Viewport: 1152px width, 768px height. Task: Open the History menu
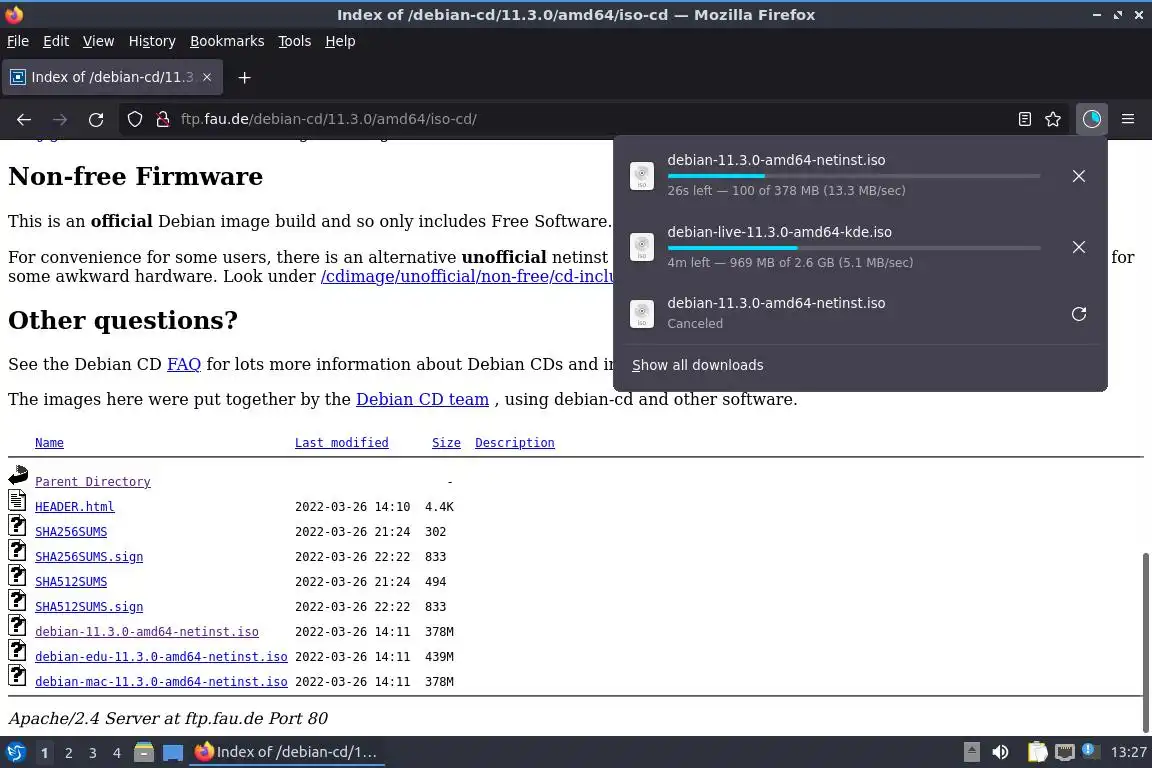click(152, 41)
